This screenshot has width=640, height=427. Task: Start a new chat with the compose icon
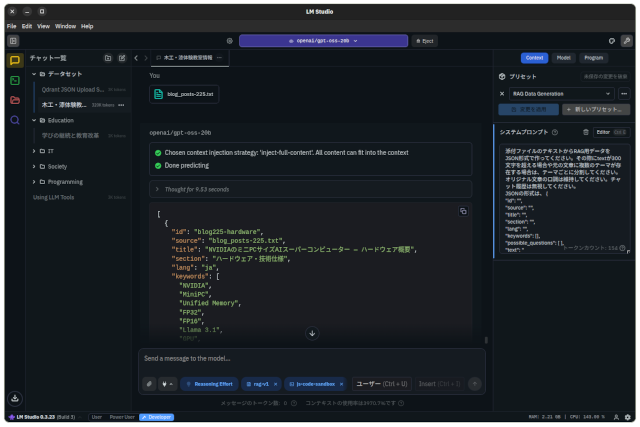122,58
